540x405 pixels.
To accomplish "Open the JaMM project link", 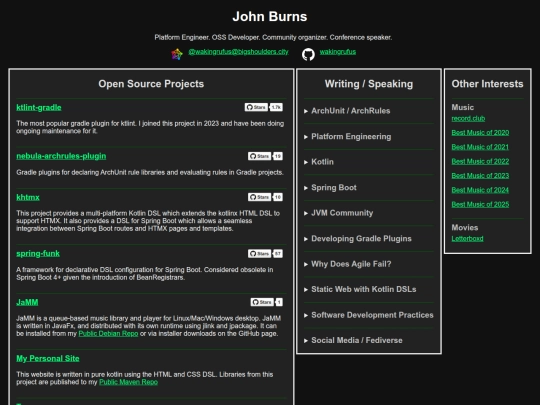I will [27, 302].
